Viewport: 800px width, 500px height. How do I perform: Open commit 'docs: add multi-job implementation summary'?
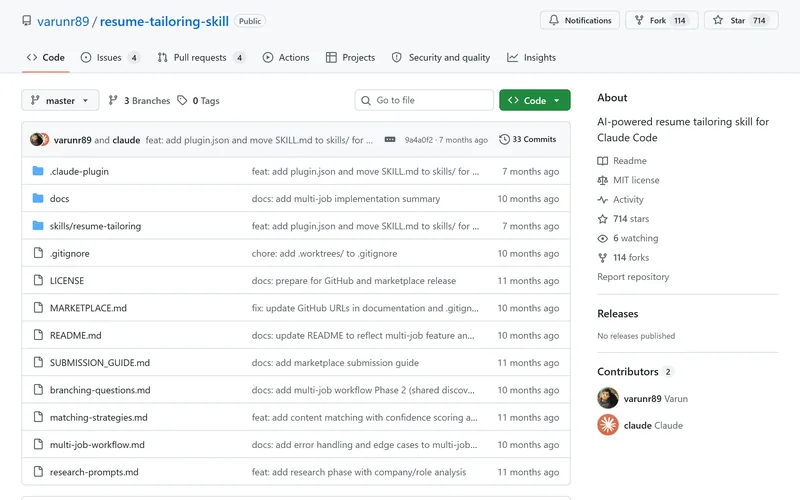tap(345, 199)
